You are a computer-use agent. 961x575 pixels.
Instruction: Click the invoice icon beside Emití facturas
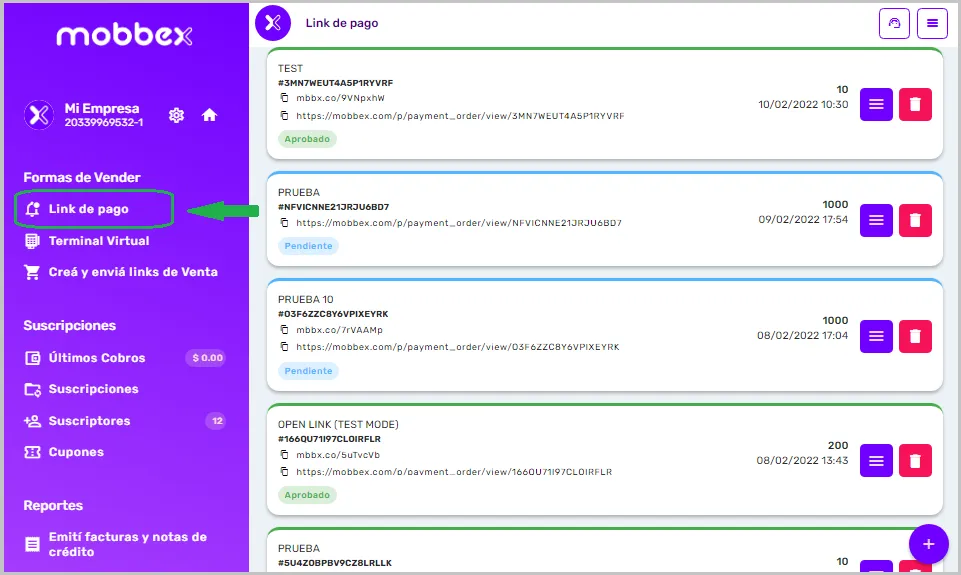tap(32, 544)
